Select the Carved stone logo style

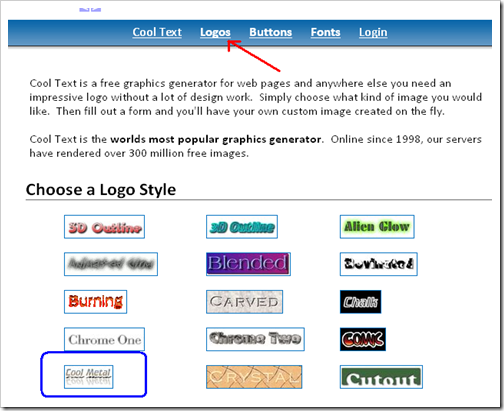(244, 302)
